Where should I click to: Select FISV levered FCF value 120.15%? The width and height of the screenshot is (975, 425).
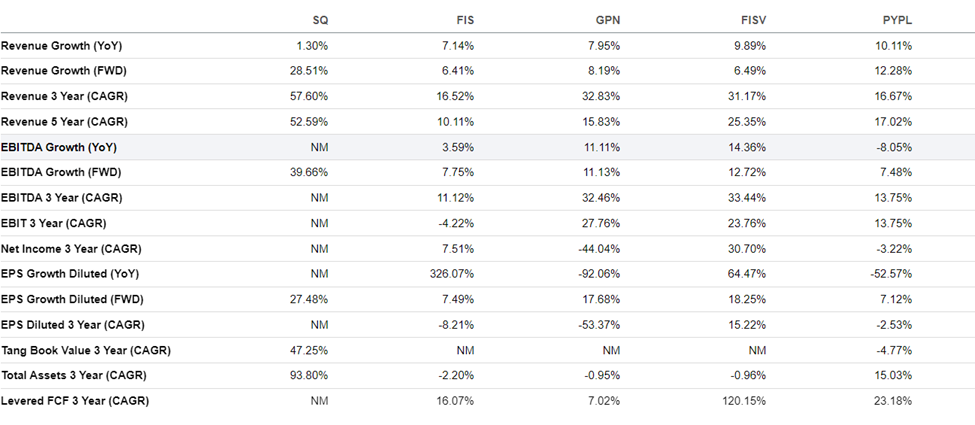click(x=748, y=401)
